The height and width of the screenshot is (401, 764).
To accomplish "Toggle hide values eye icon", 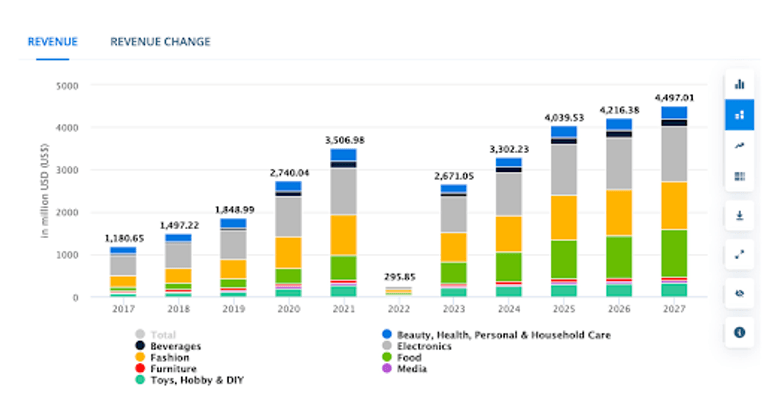I will tap(739, 293).
